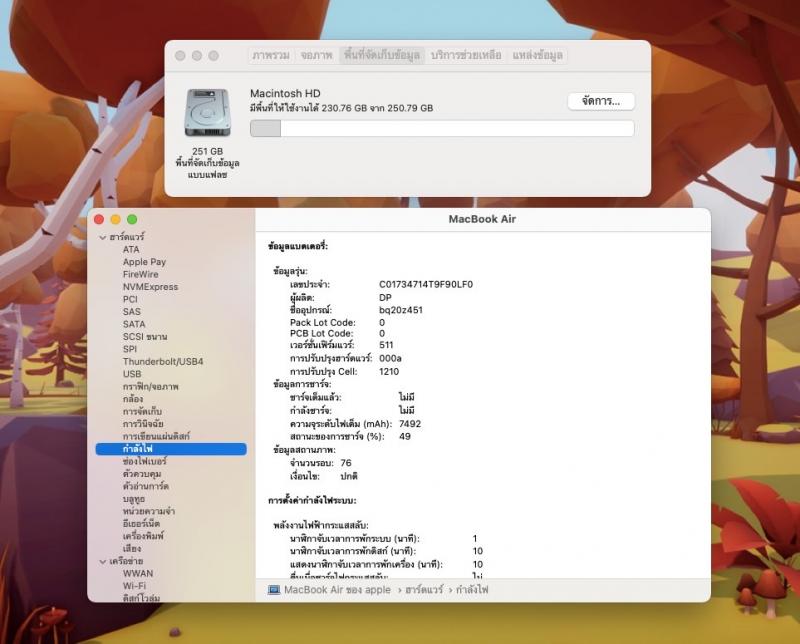The height and width of the screenshot is (644, 800).
Task: Close the MacBook Air system report window
Action: click(99, 219)
